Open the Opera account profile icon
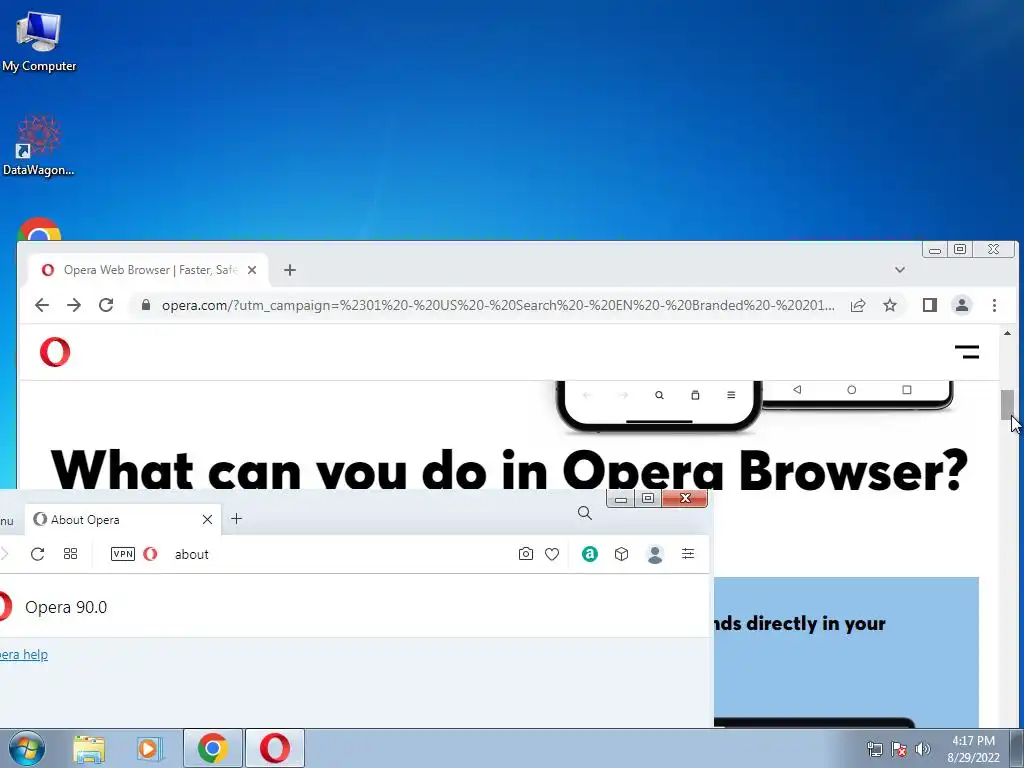Viewport: 1024px width, 768px height. [x=654, y=554]
